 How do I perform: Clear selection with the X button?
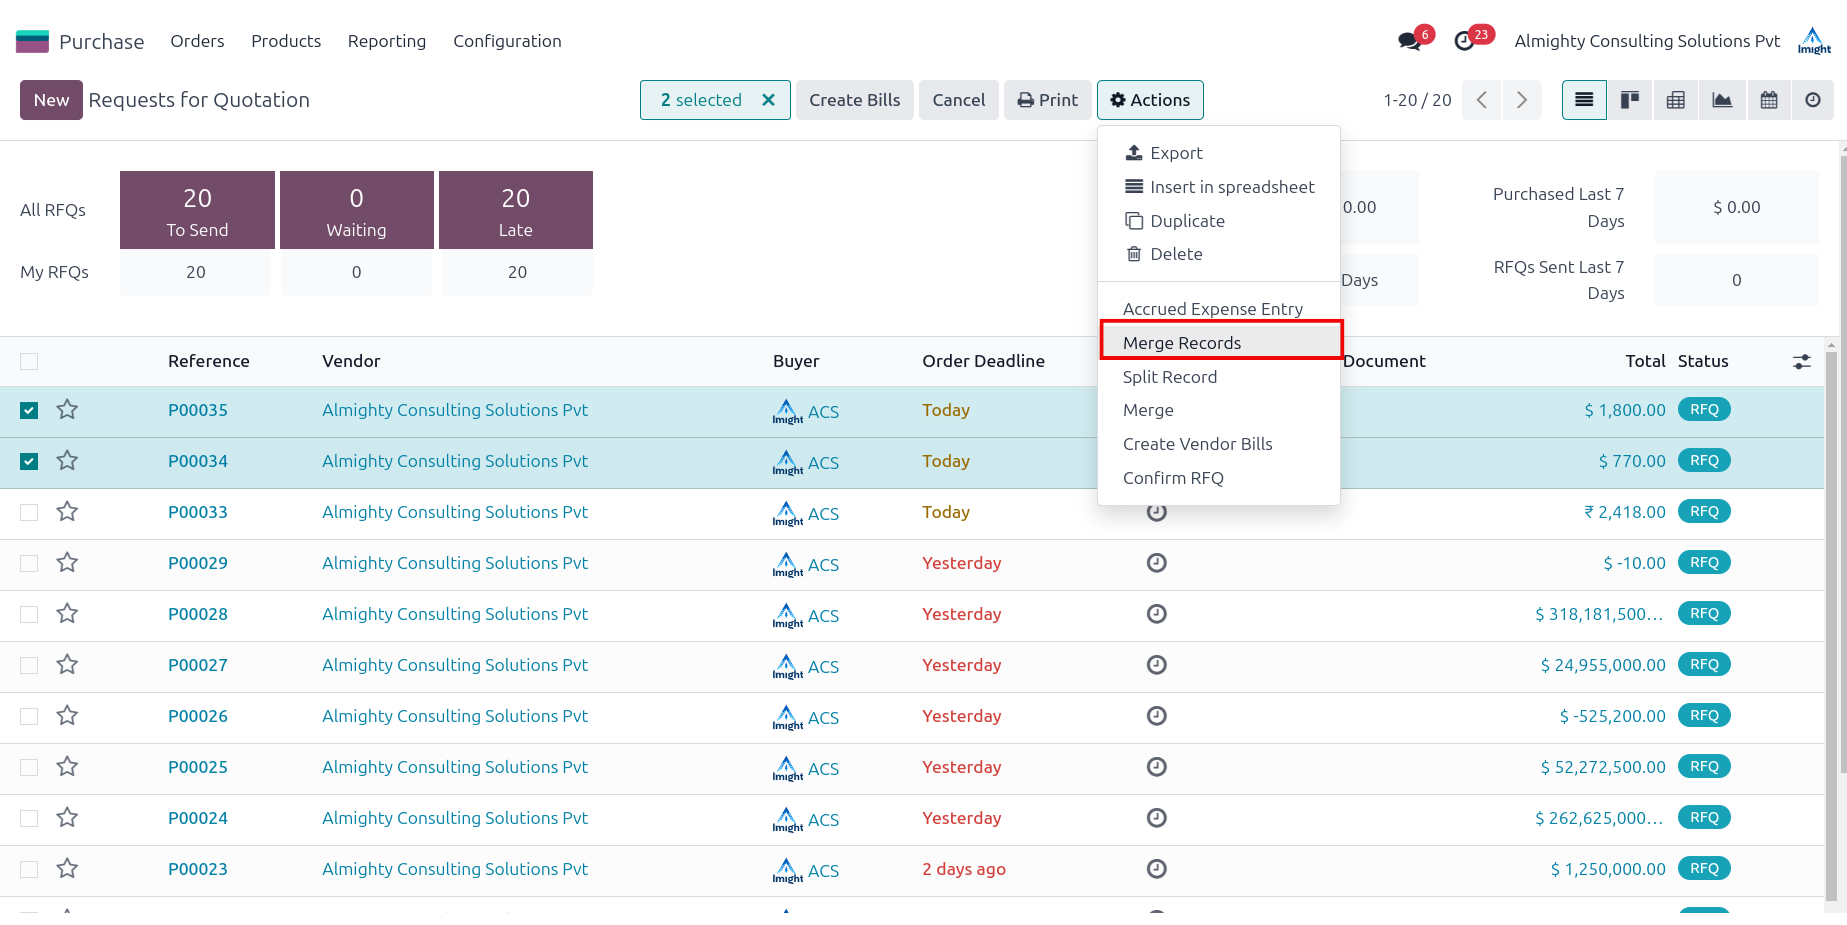768,100
